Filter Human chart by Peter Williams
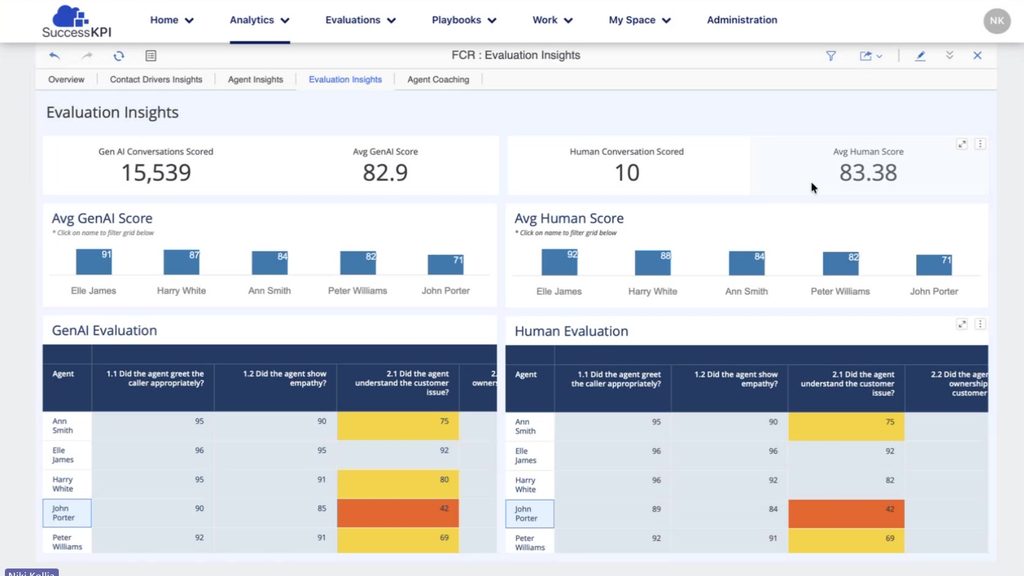 point(840,291)
